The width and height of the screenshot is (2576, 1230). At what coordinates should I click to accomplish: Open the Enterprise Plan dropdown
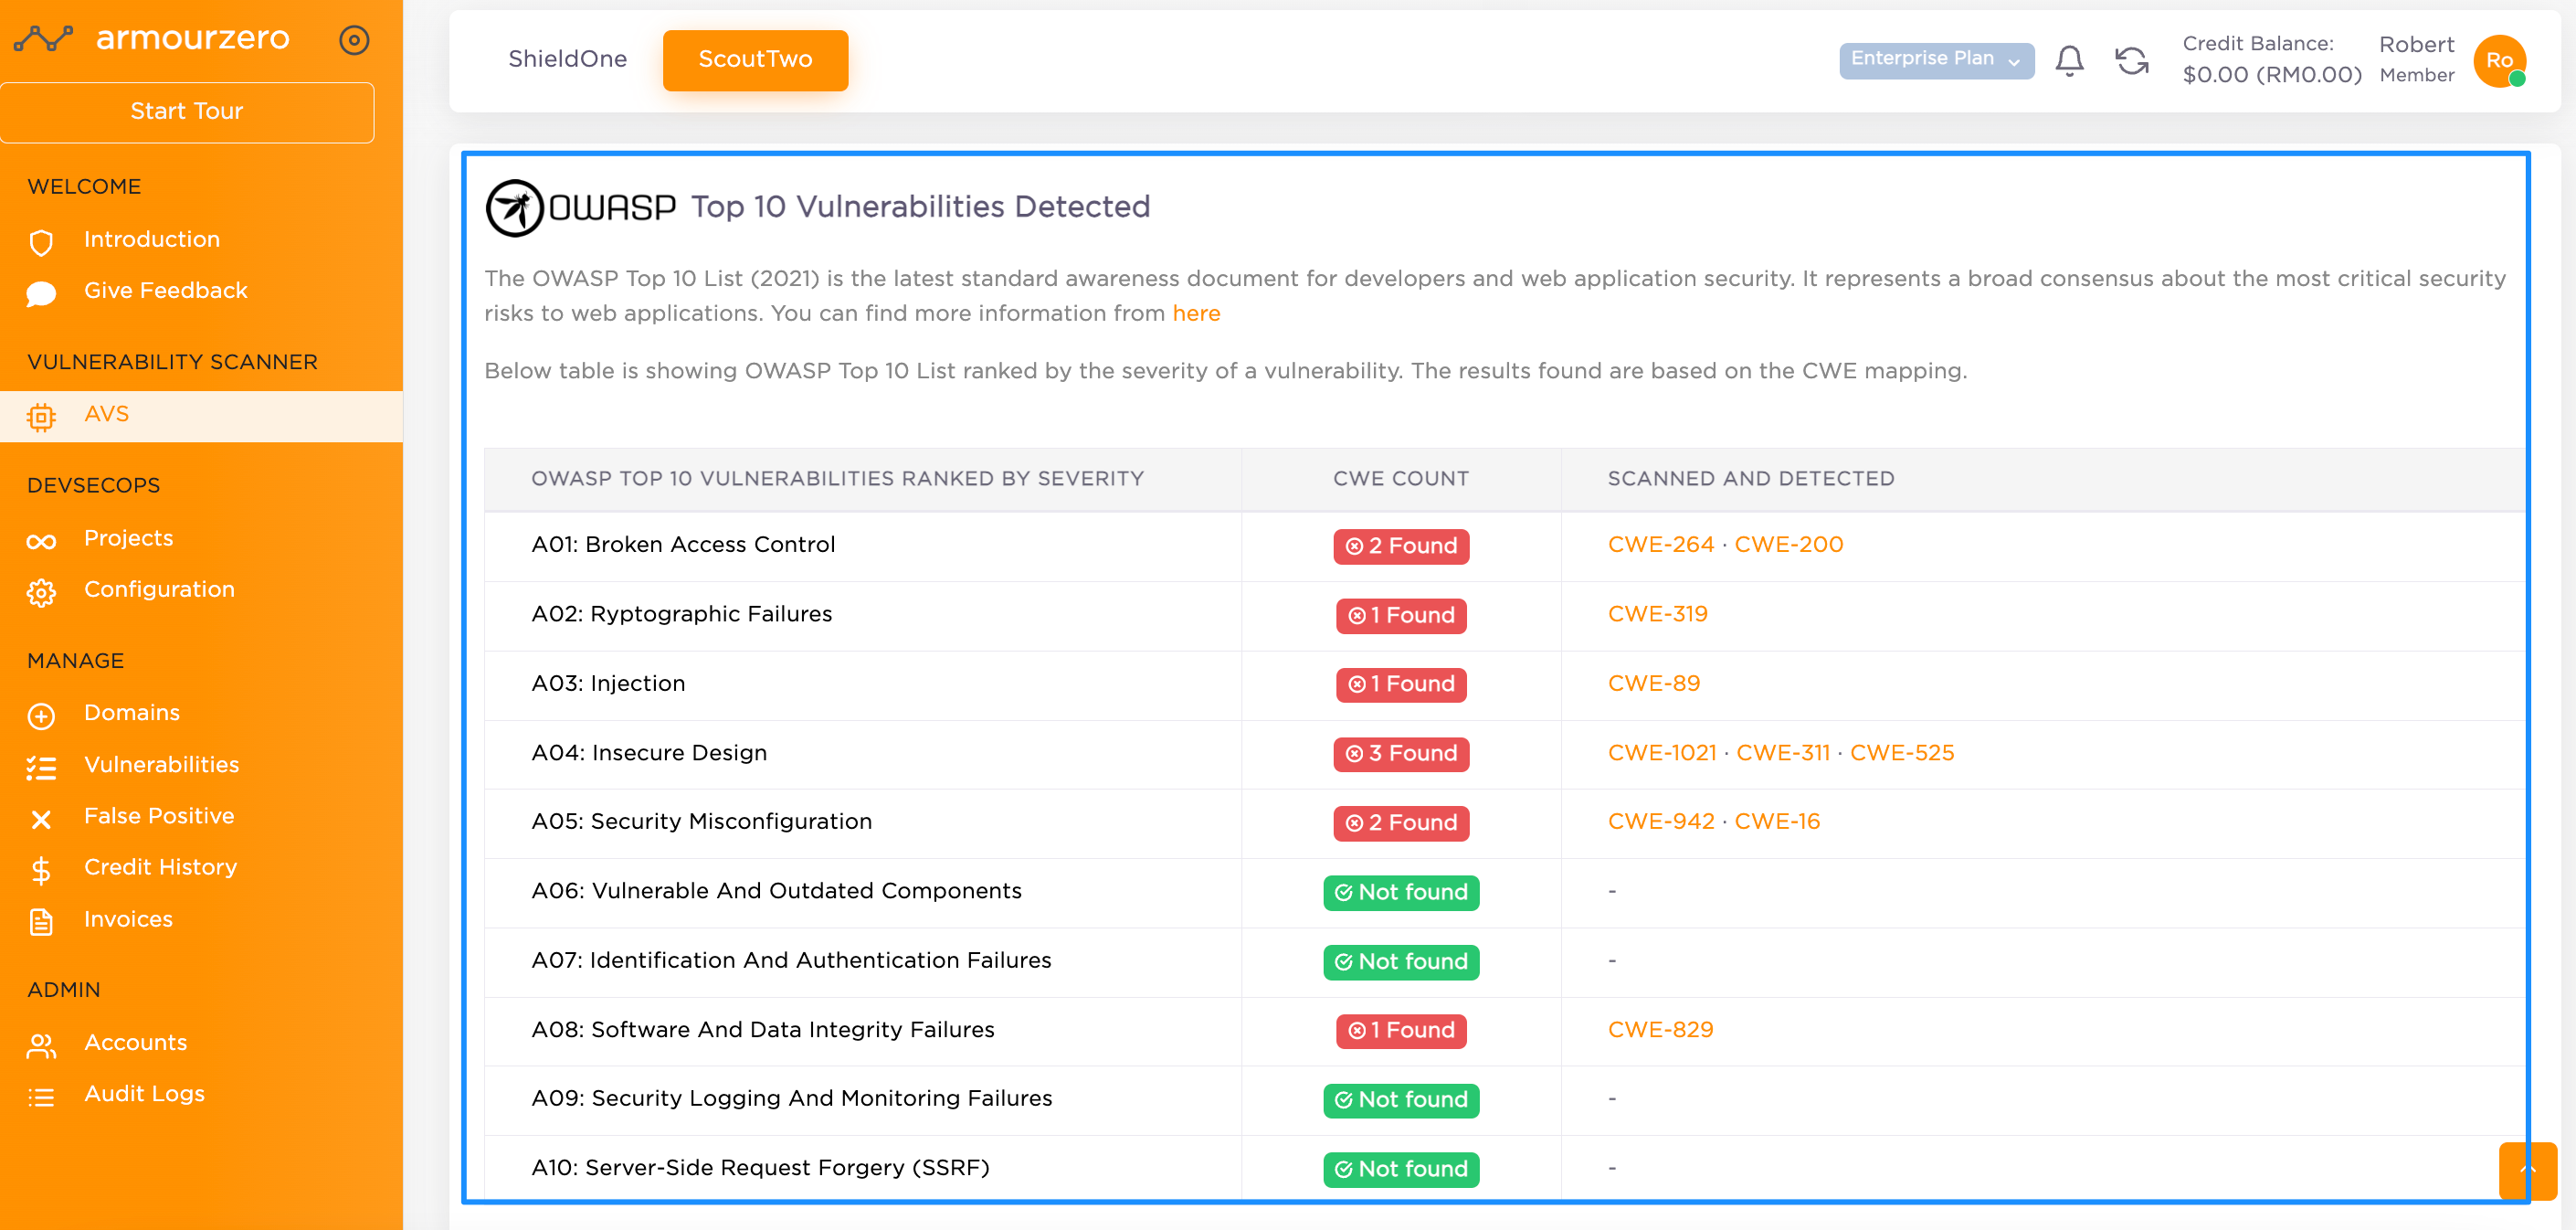(1935, 59)
